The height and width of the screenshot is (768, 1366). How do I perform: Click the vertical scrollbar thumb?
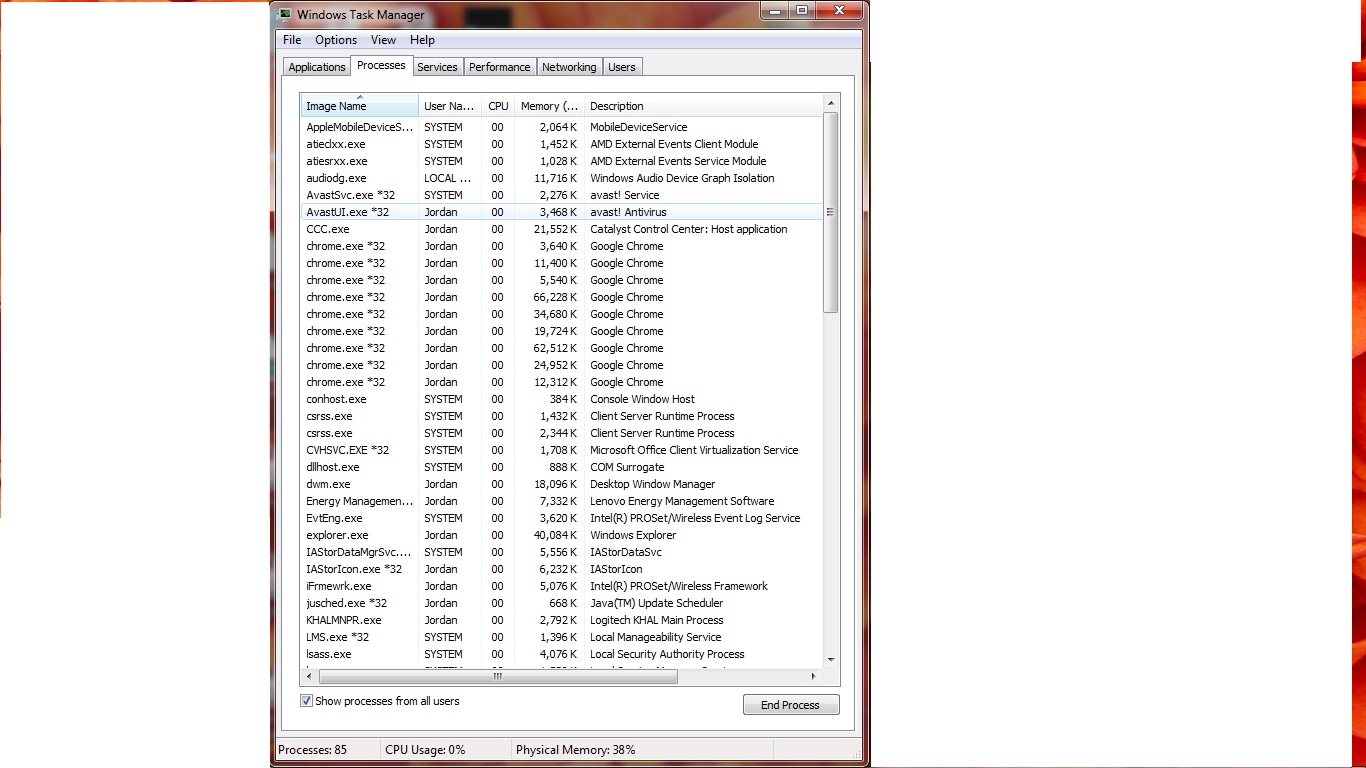(x=831, y=212)
